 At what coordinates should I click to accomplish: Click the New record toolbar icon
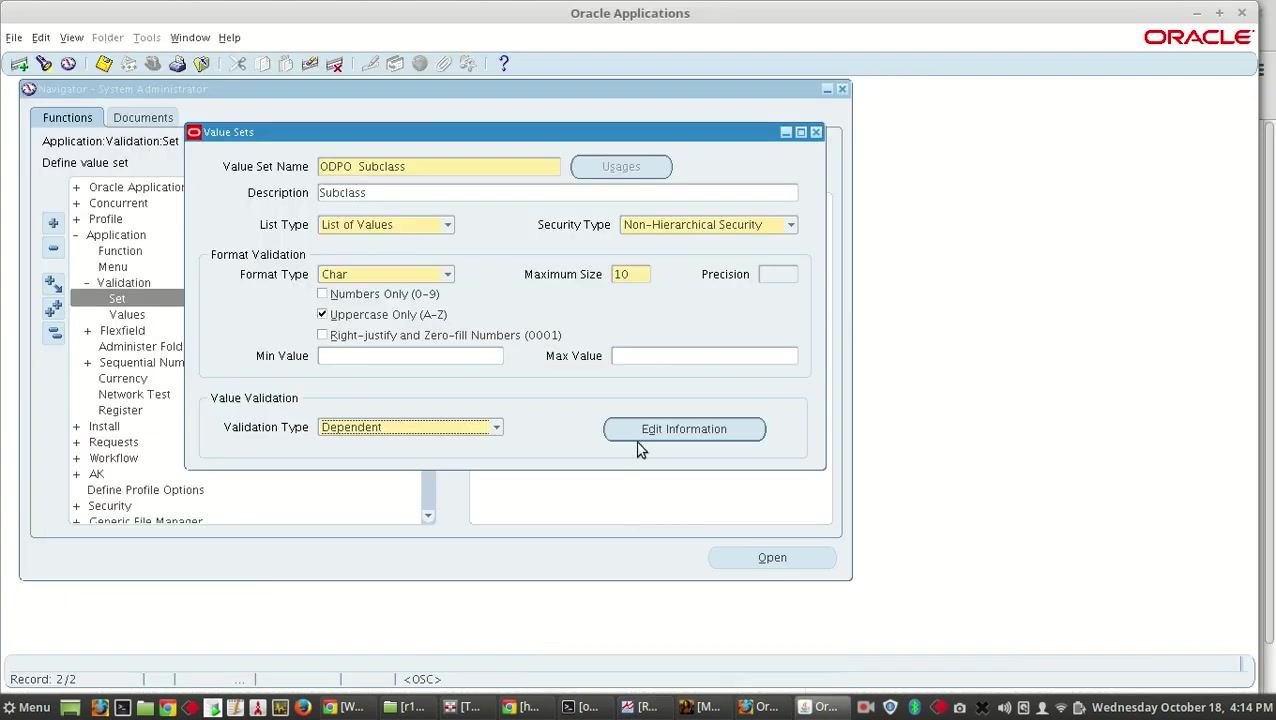(19, 64)
